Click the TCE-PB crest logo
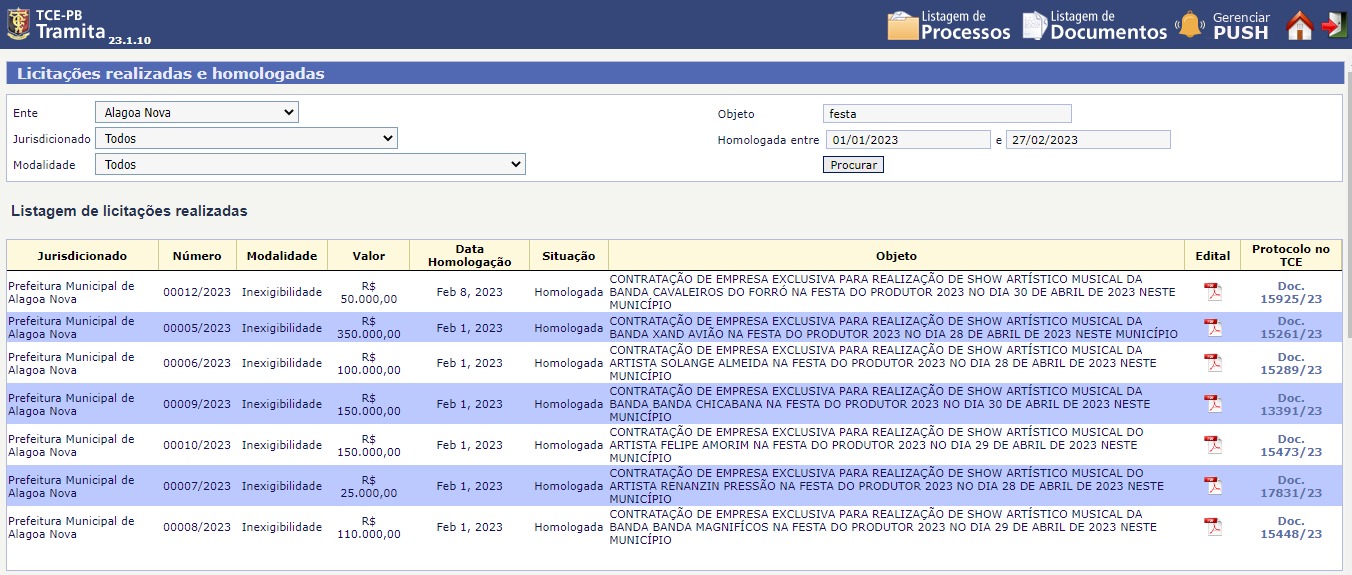The width and height of the screenshot is (1352, 575). point(18,24)
